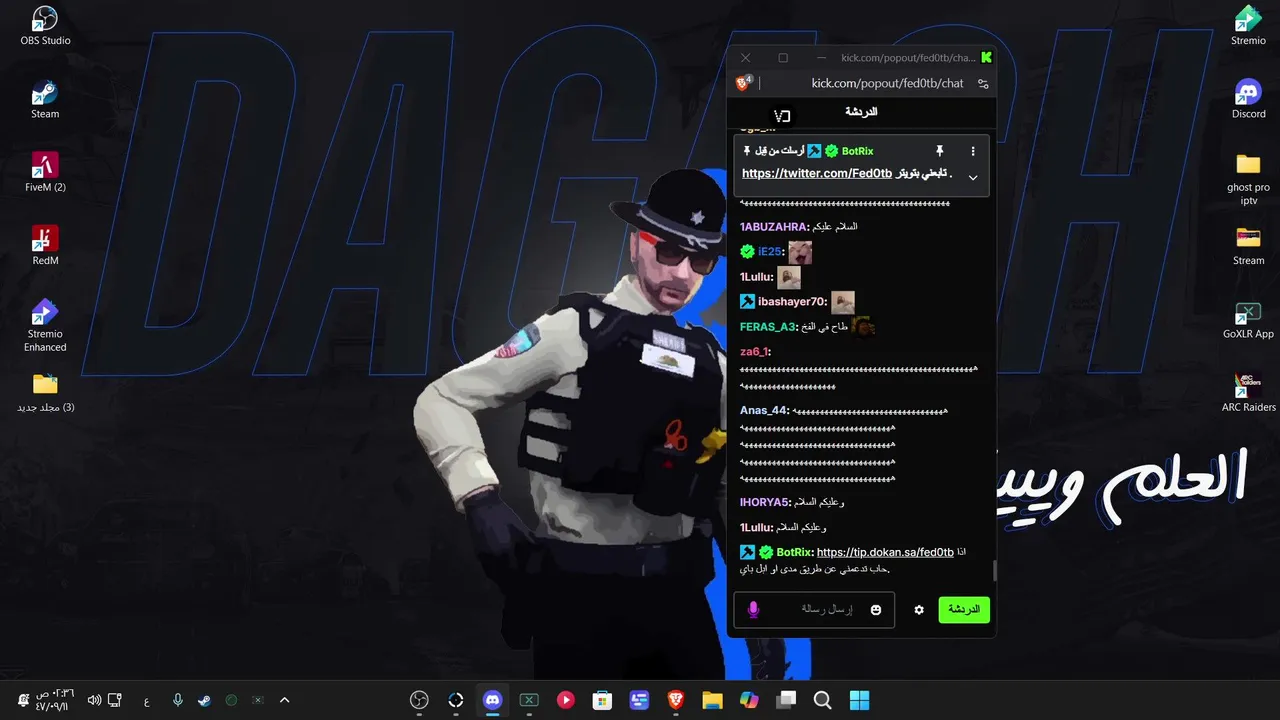Open the Windows Start menu
Screen dimensions: 1280x720
click(x=859, y=700)
